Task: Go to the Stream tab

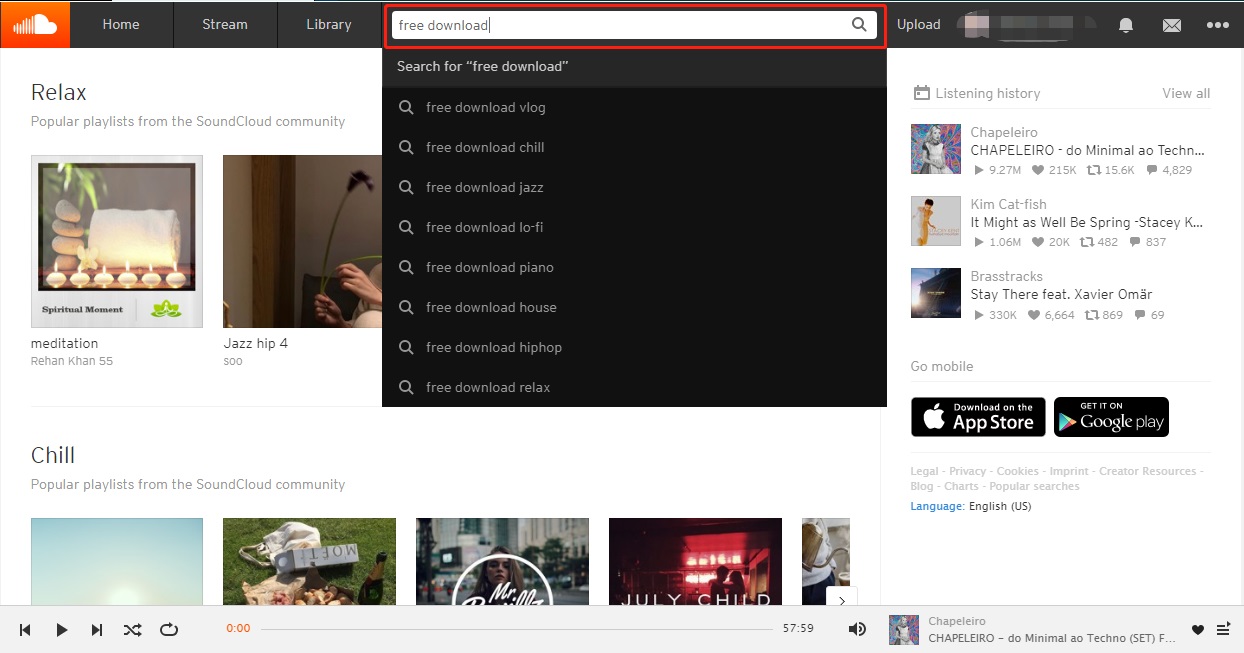Action: coord(225,24)
